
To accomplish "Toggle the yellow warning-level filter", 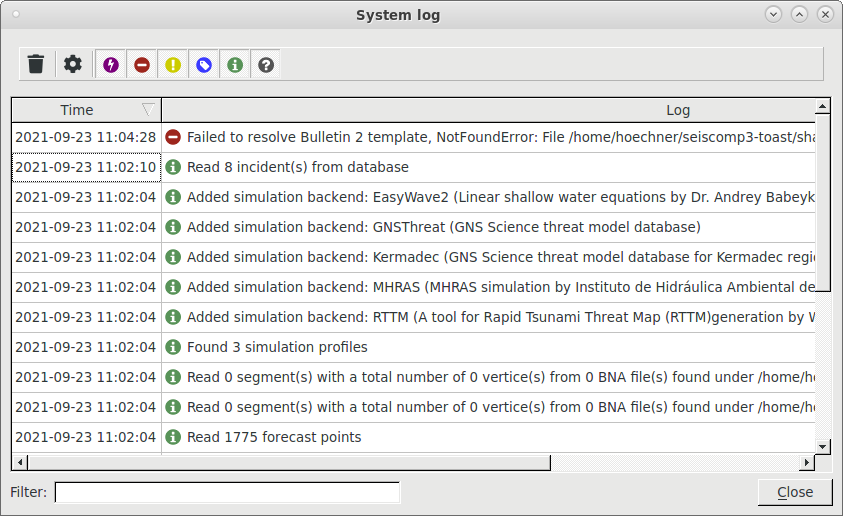I will pyautogui.click(x=173, y=65).
